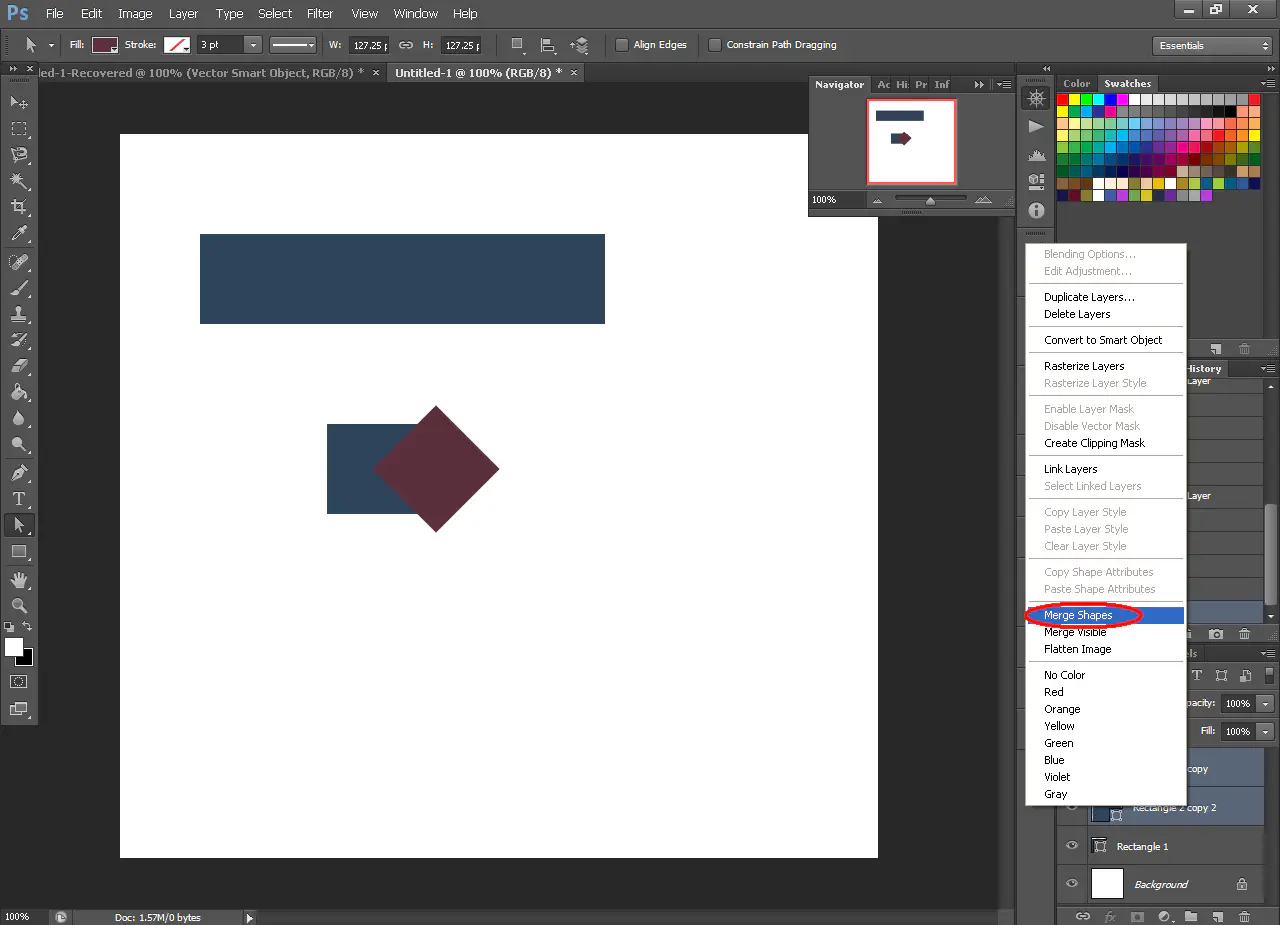This screenshot has width=1280, height=925.
Task: Click the shape width input field
Action: [369, 45]
